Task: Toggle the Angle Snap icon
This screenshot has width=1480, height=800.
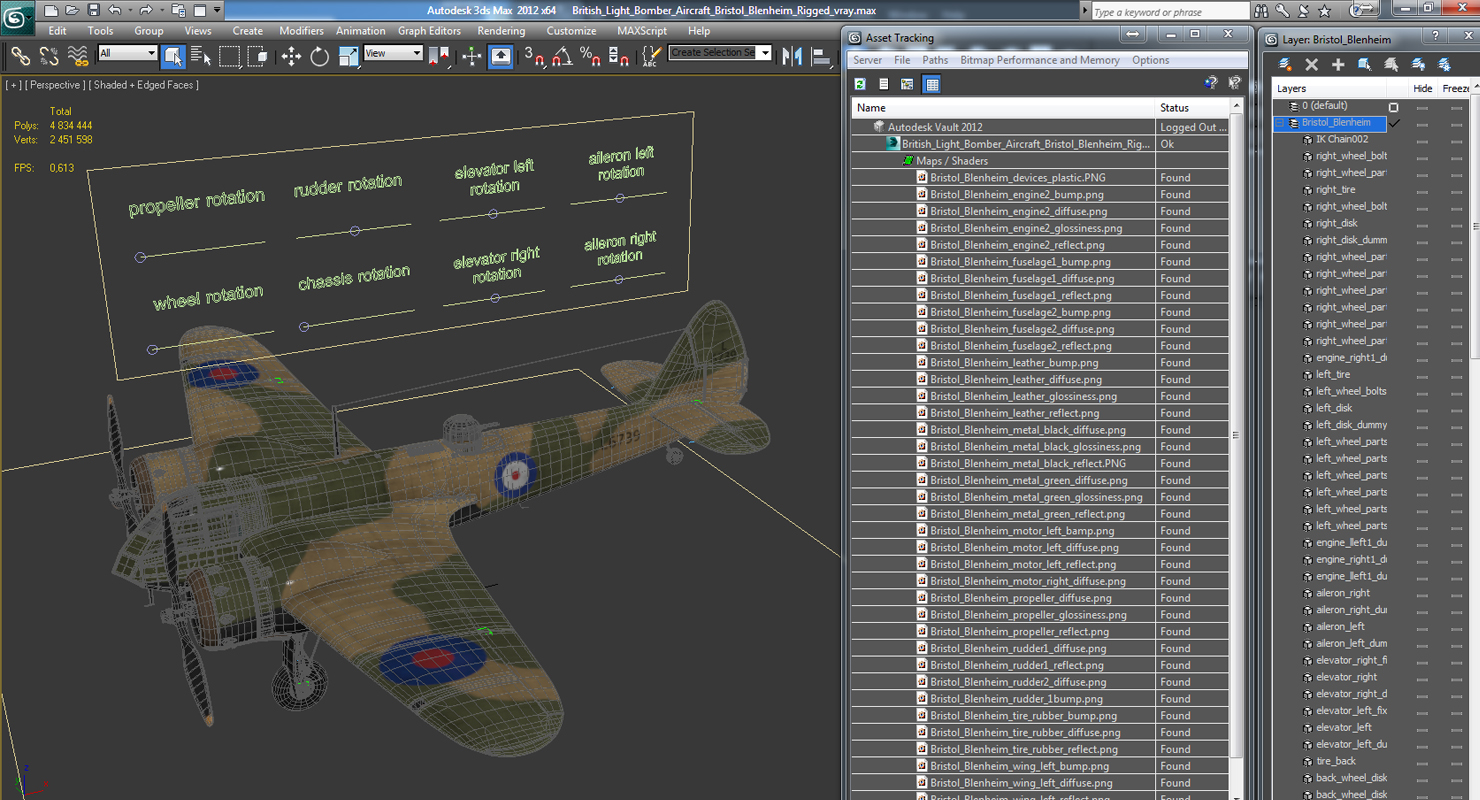Action: point(563,56)
